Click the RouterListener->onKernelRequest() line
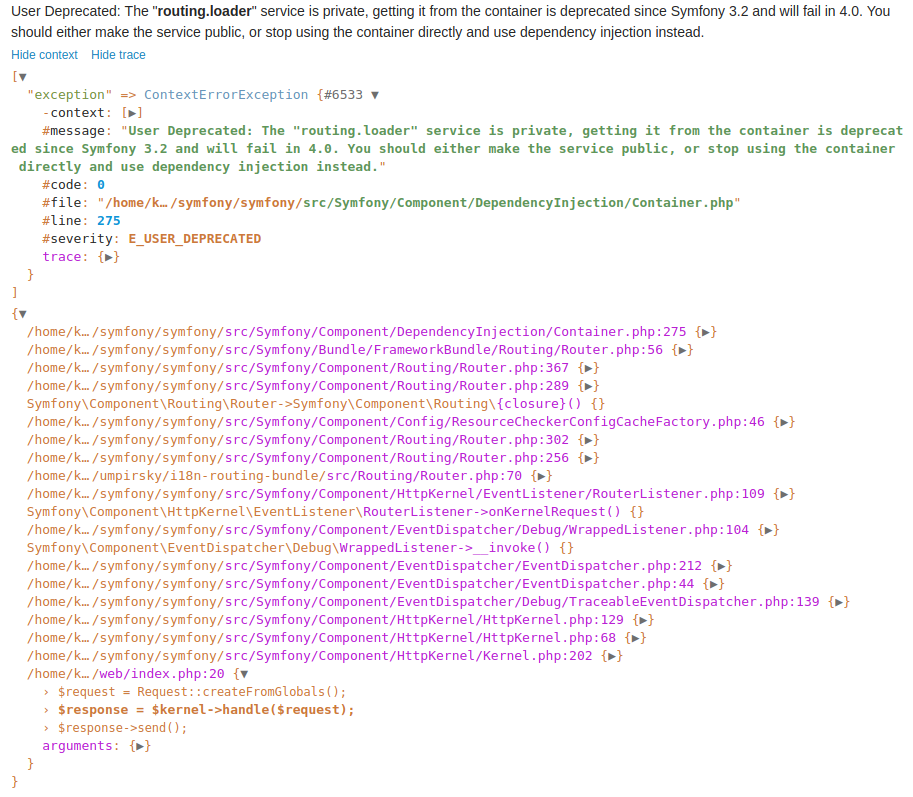Screen dimensions: 913x797 click(324, 512)
